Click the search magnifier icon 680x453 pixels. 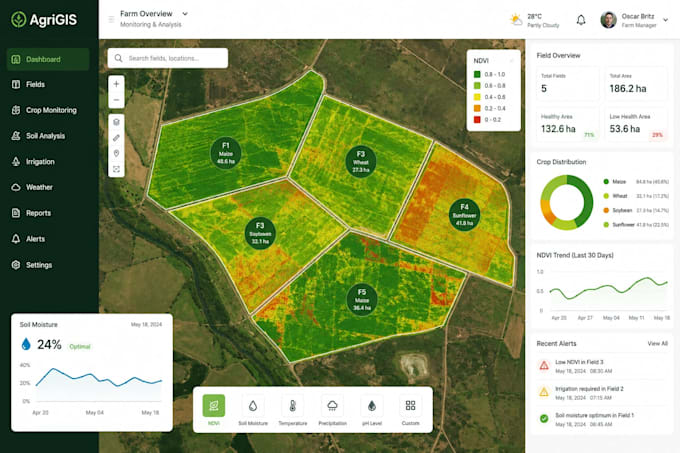[118, 58]
